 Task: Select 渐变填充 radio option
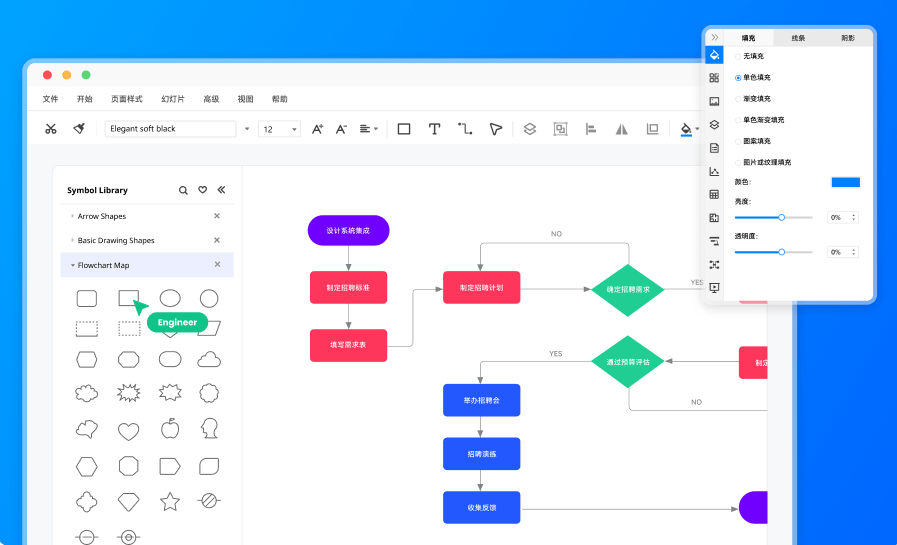(x=738, y=99)
